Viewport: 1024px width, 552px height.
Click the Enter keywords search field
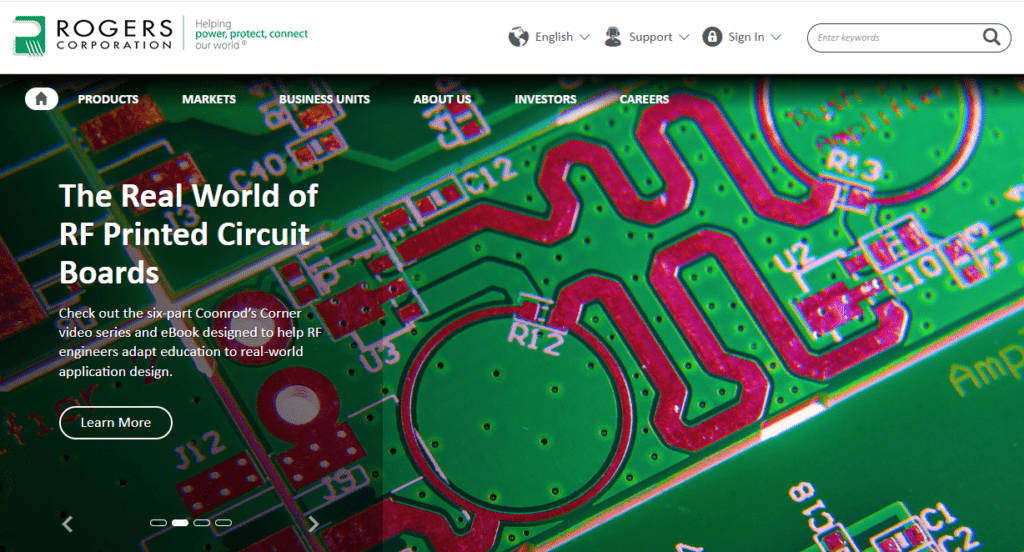(895, 37)
